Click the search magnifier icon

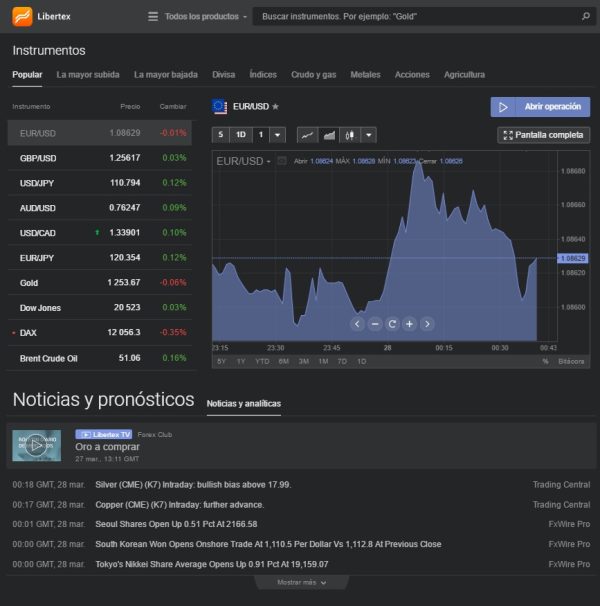pos(586,16)
